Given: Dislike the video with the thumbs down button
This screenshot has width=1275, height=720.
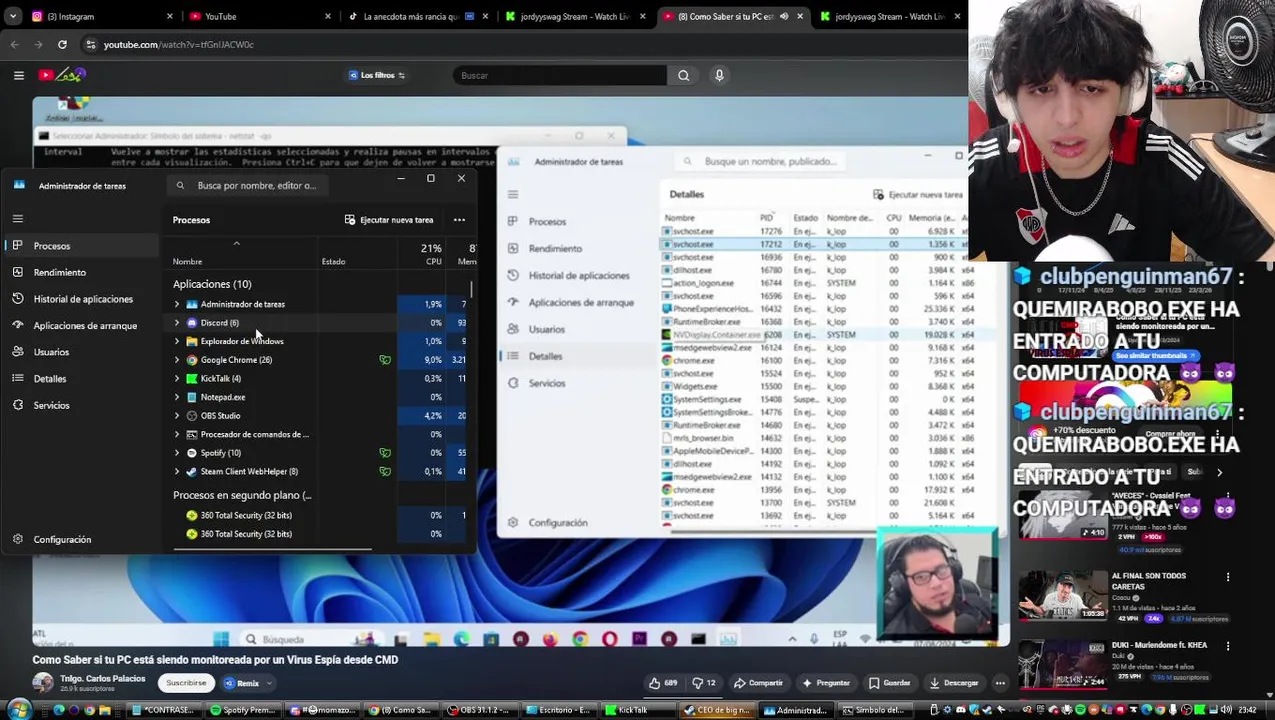Looking at the screenshot, I should [x=704, y=683].
